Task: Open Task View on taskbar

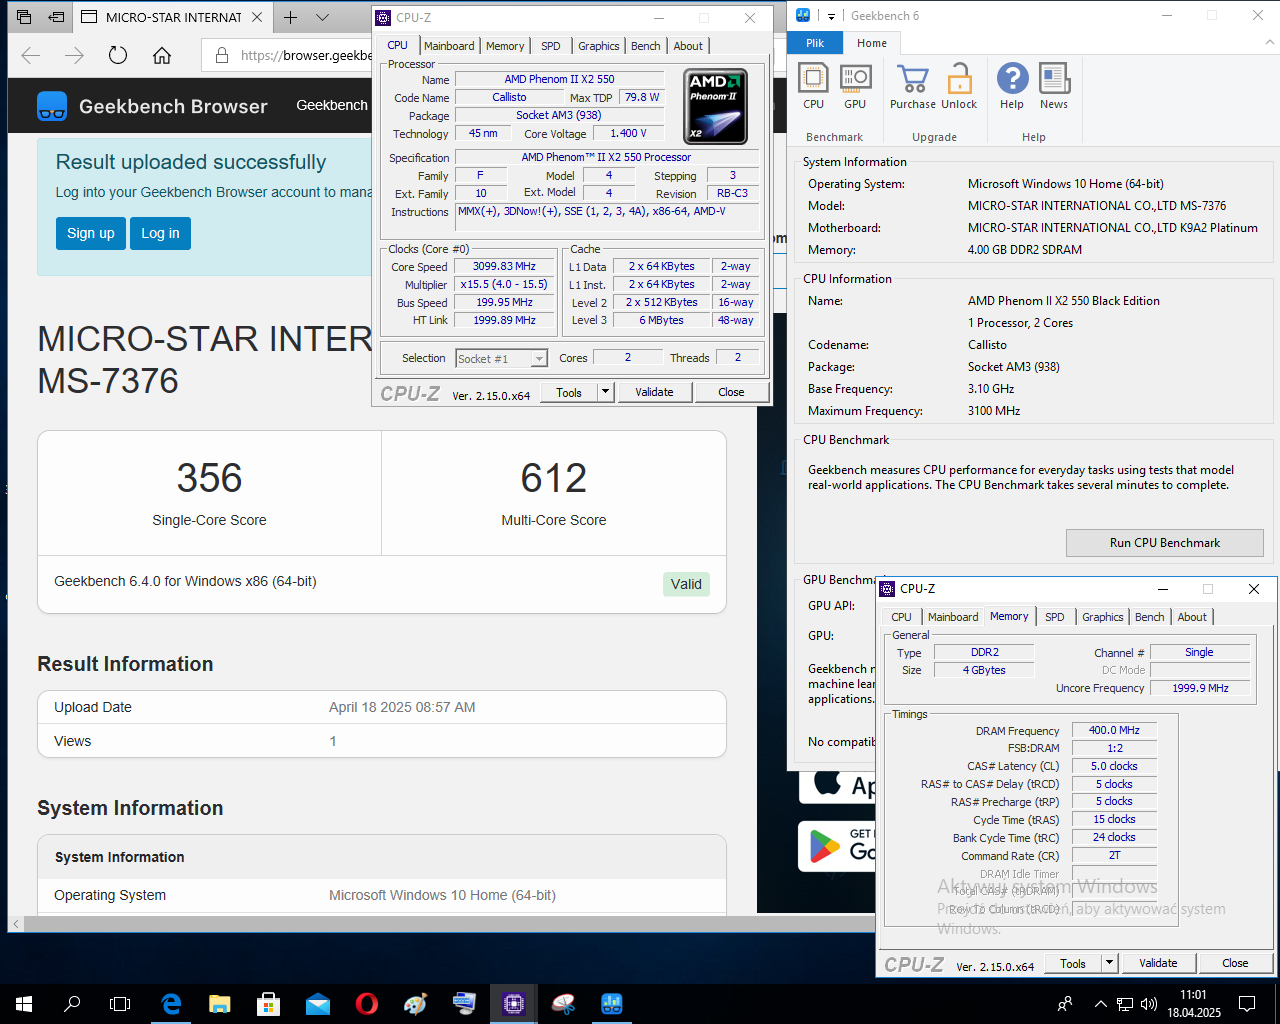Action: [120, 1004]
